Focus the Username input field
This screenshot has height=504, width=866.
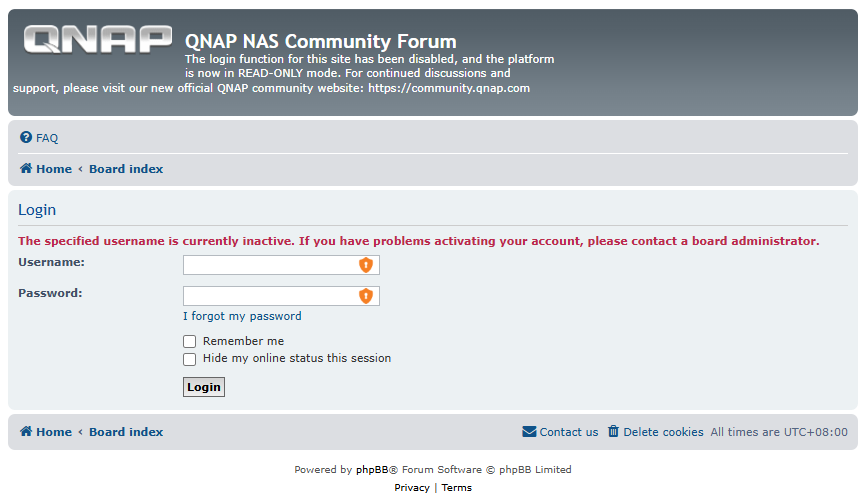coord(281,265)
